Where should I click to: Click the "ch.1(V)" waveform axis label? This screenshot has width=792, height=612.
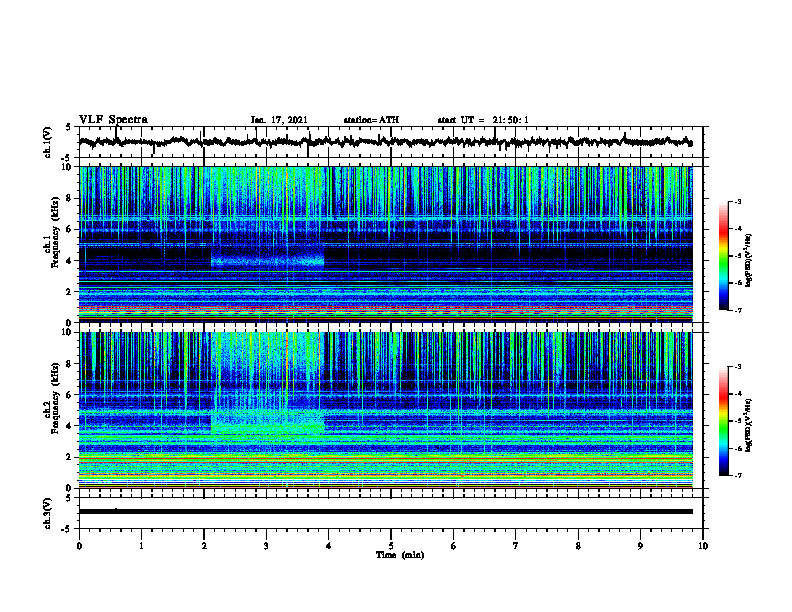pos(48,142)
